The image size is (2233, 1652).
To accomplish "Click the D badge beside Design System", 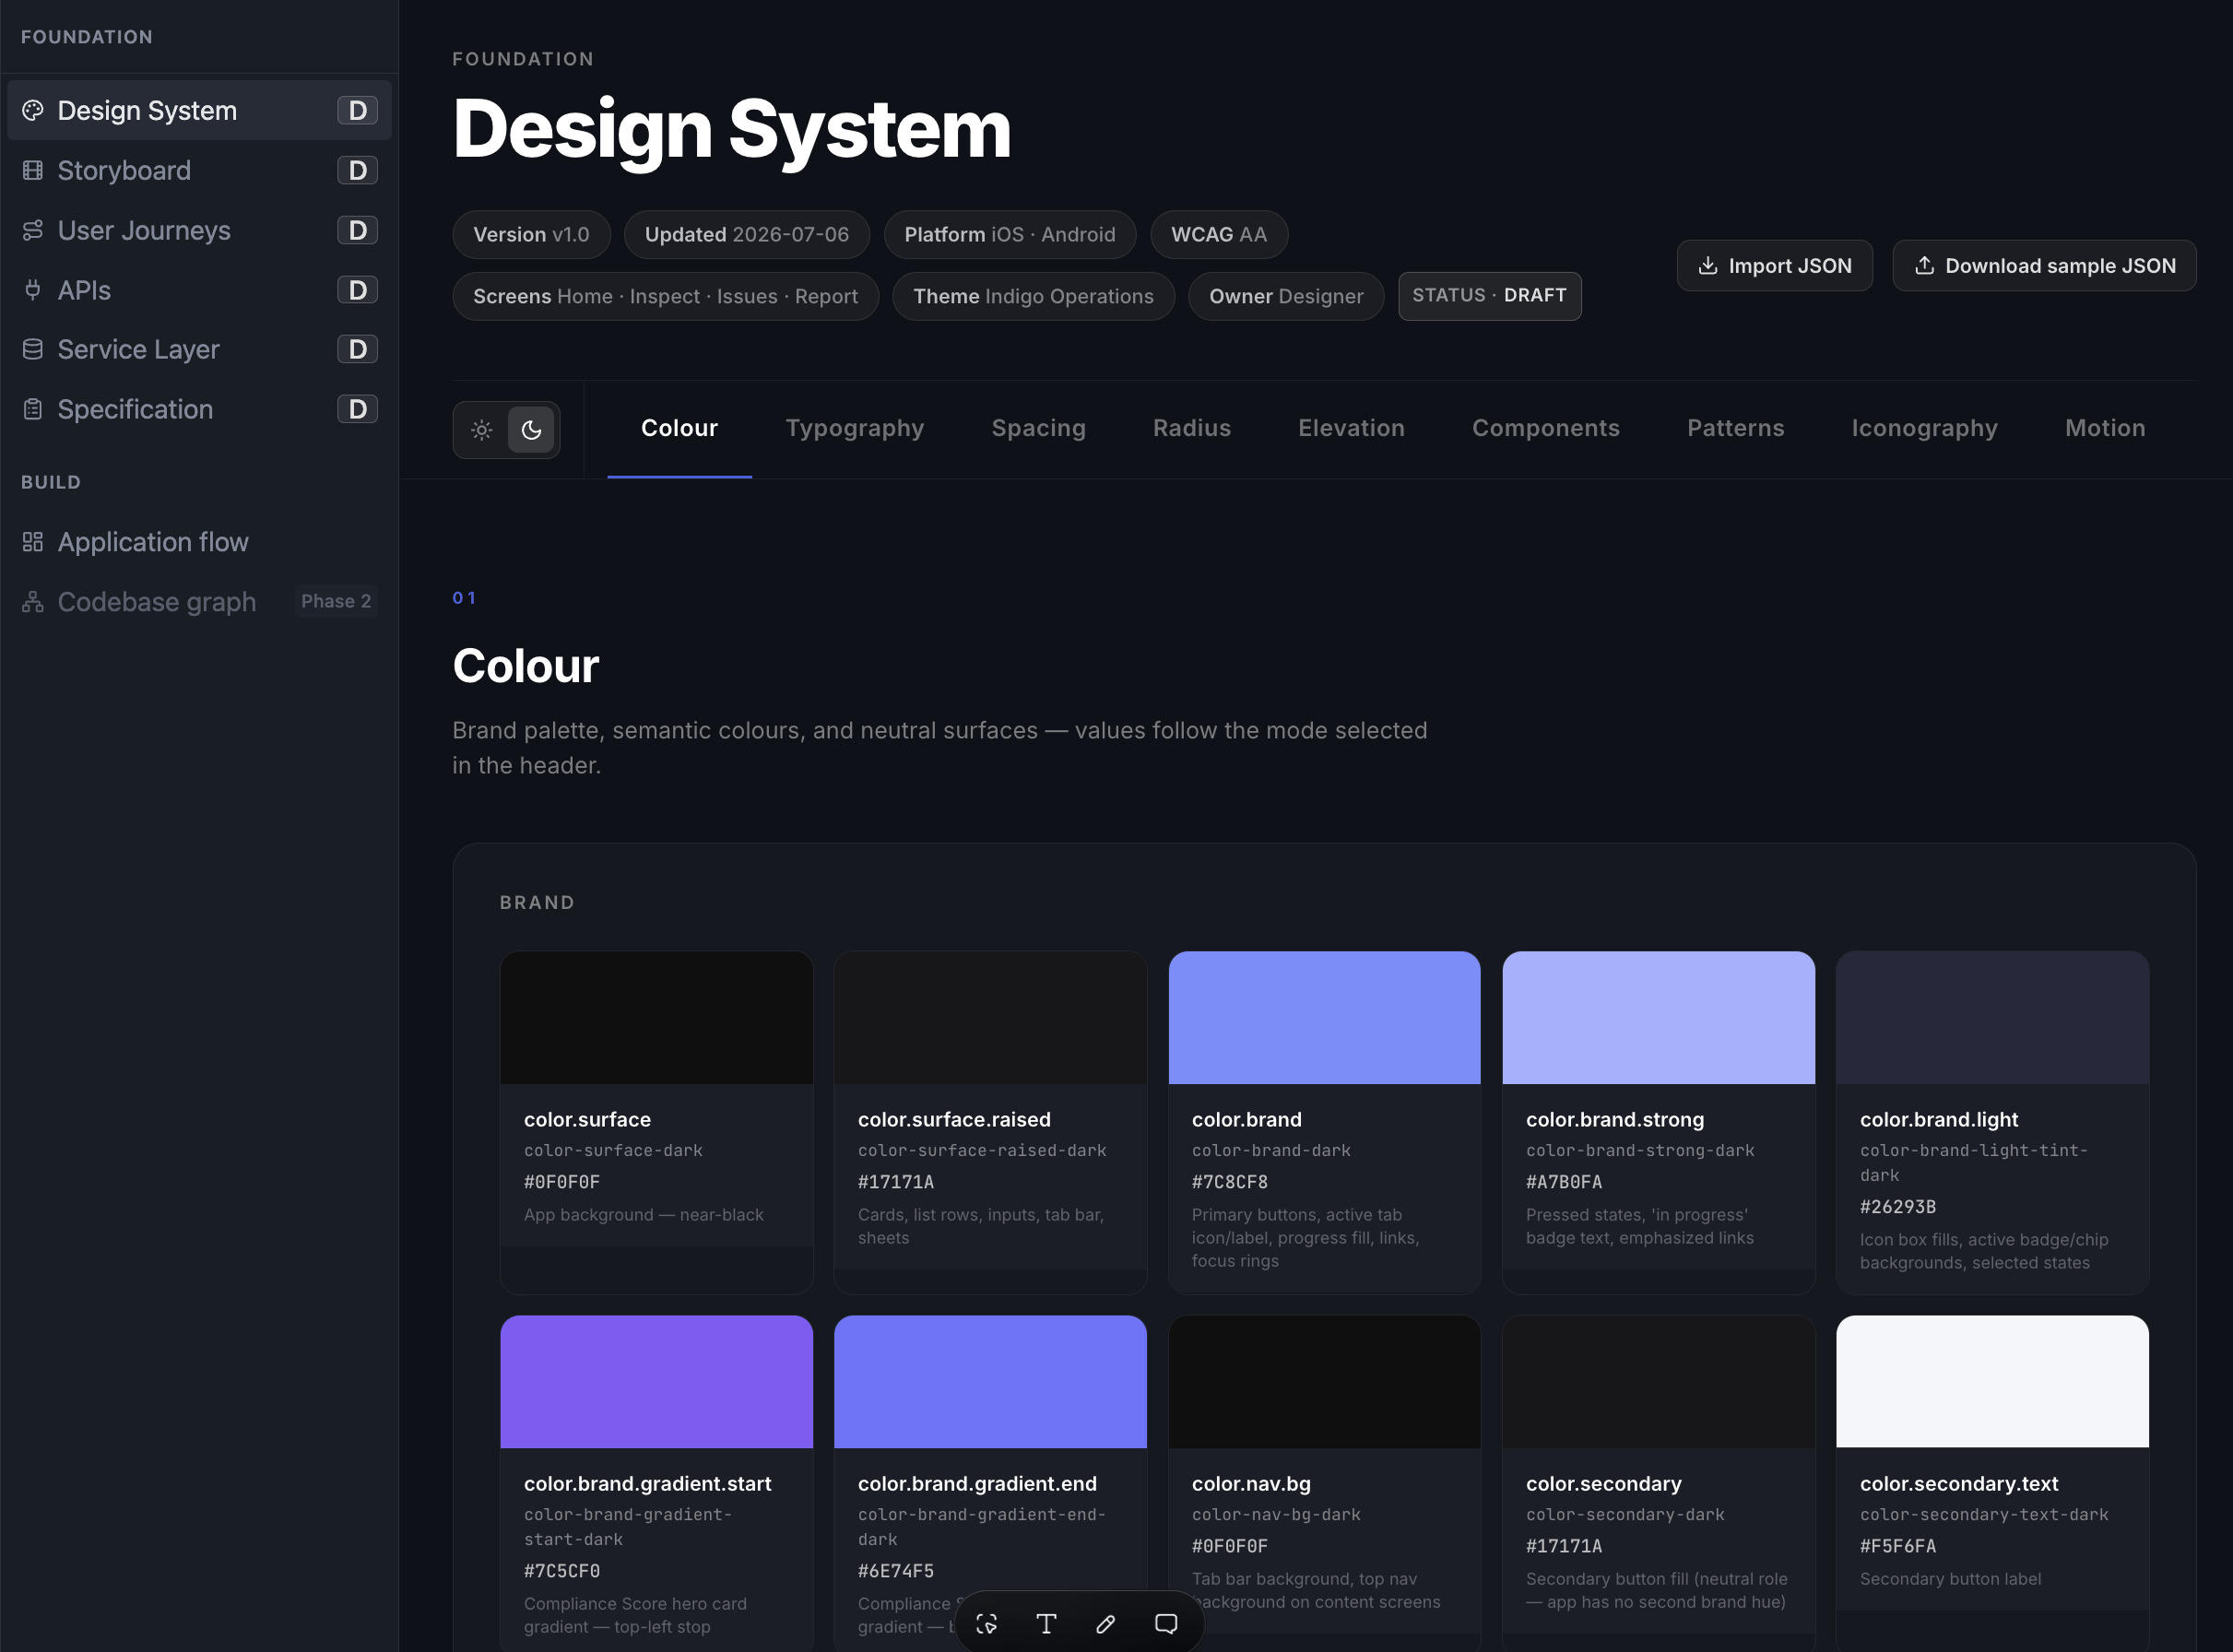I will pyautogui.click(x=357, y=110).
